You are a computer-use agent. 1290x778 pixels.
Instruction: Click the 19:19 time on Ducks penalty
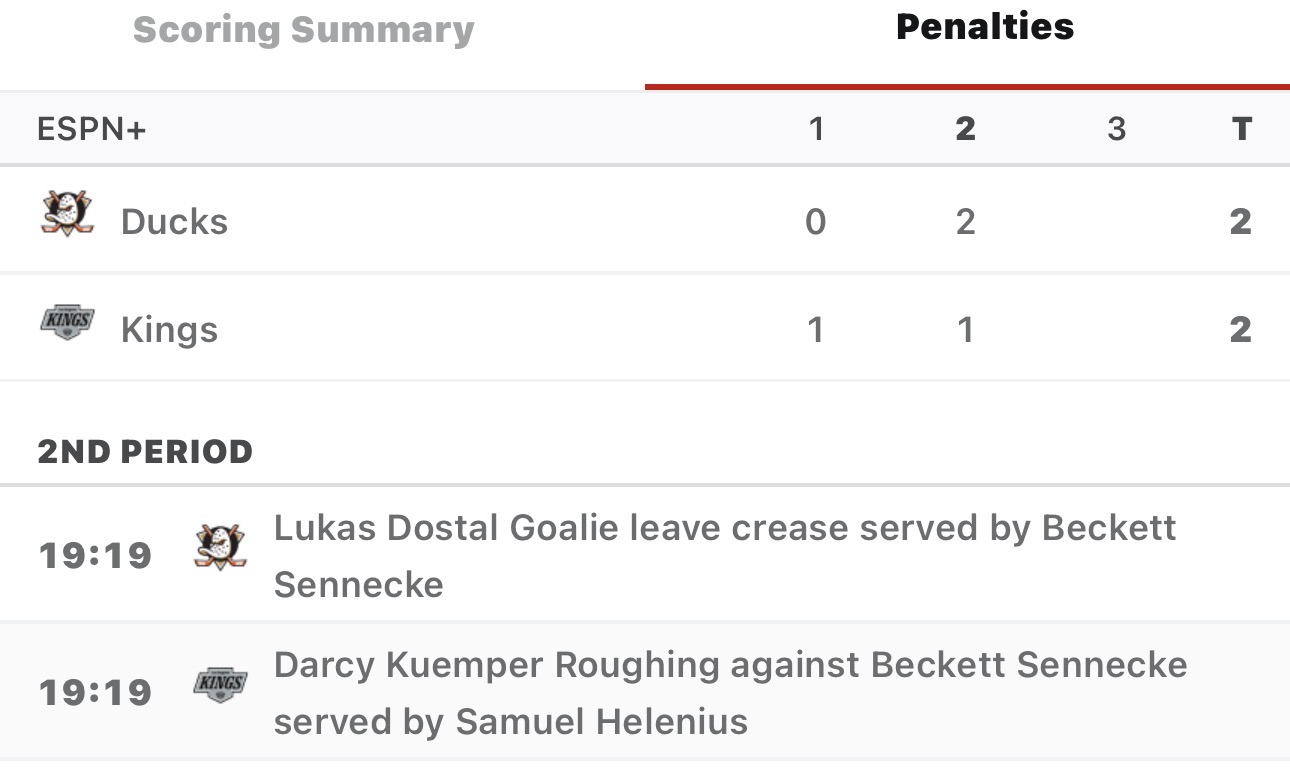tap(95, 555)
